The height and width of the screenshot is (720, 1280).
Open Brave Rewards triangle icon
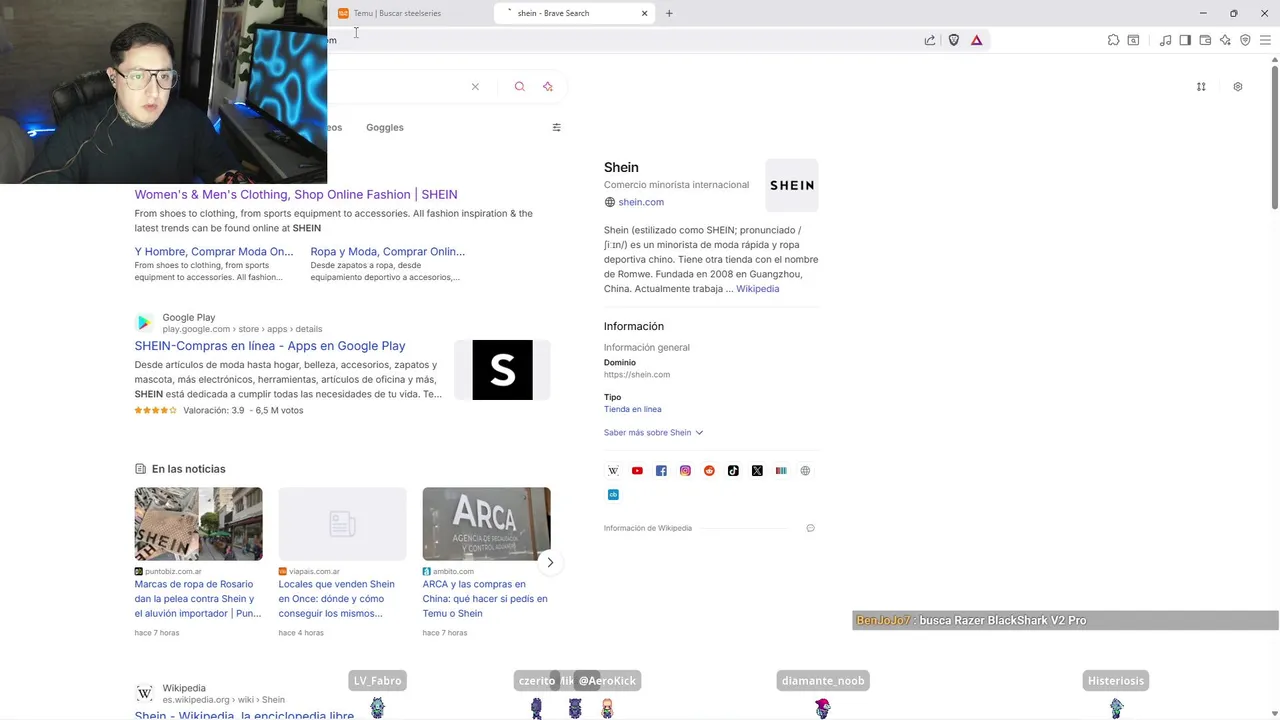point(977,40)
